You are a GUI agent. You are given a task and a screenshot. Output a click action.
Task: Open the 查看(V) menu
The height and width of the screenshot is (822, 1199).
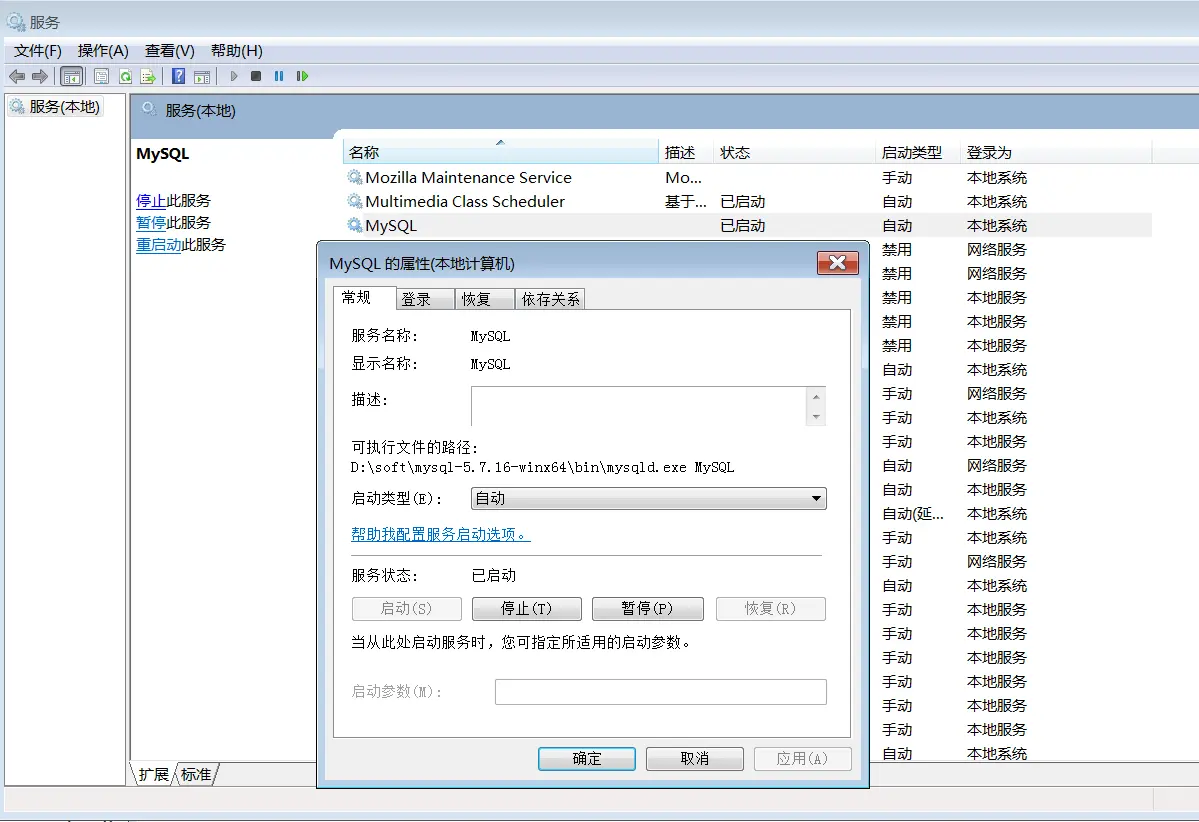click(169, 50)
